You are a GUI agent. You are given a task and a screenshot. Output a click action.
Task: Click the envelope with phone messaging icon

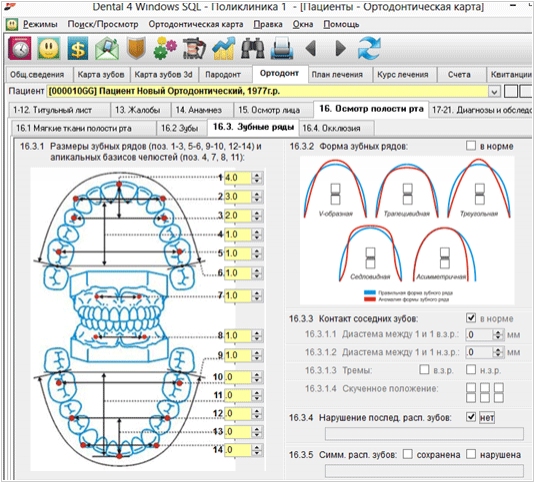point(107,48)
